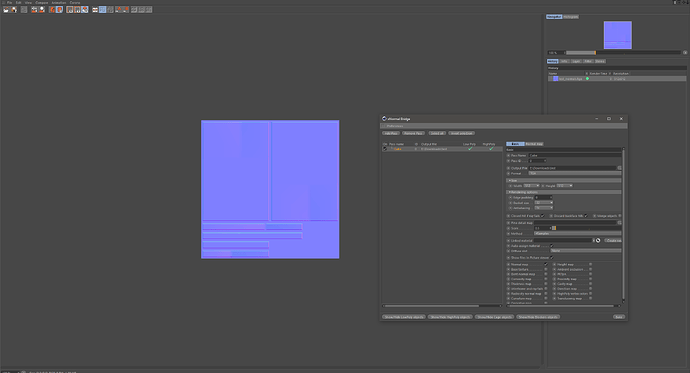Open the Corona menu
690x373 pixels.
(75, 3)
